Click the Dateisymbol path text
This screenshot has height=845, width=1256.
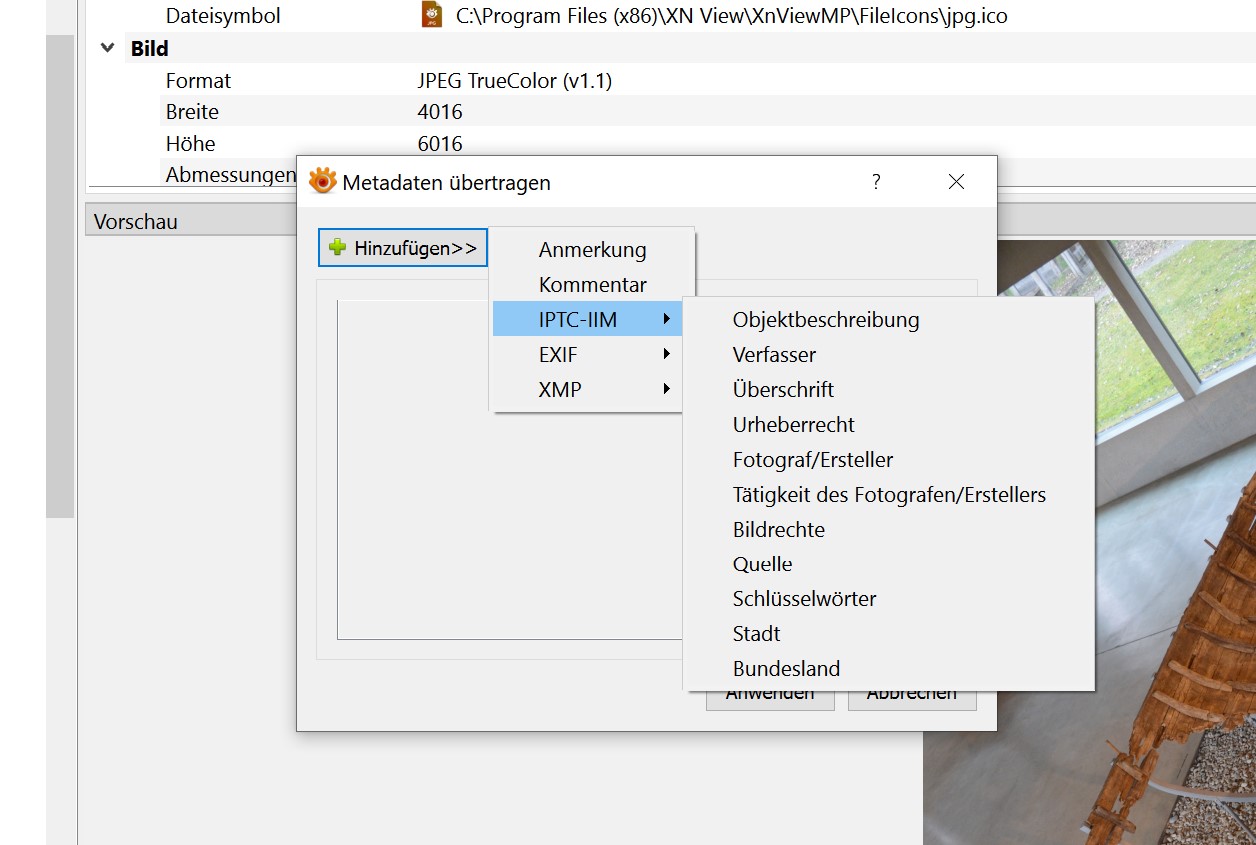[732, 16]
